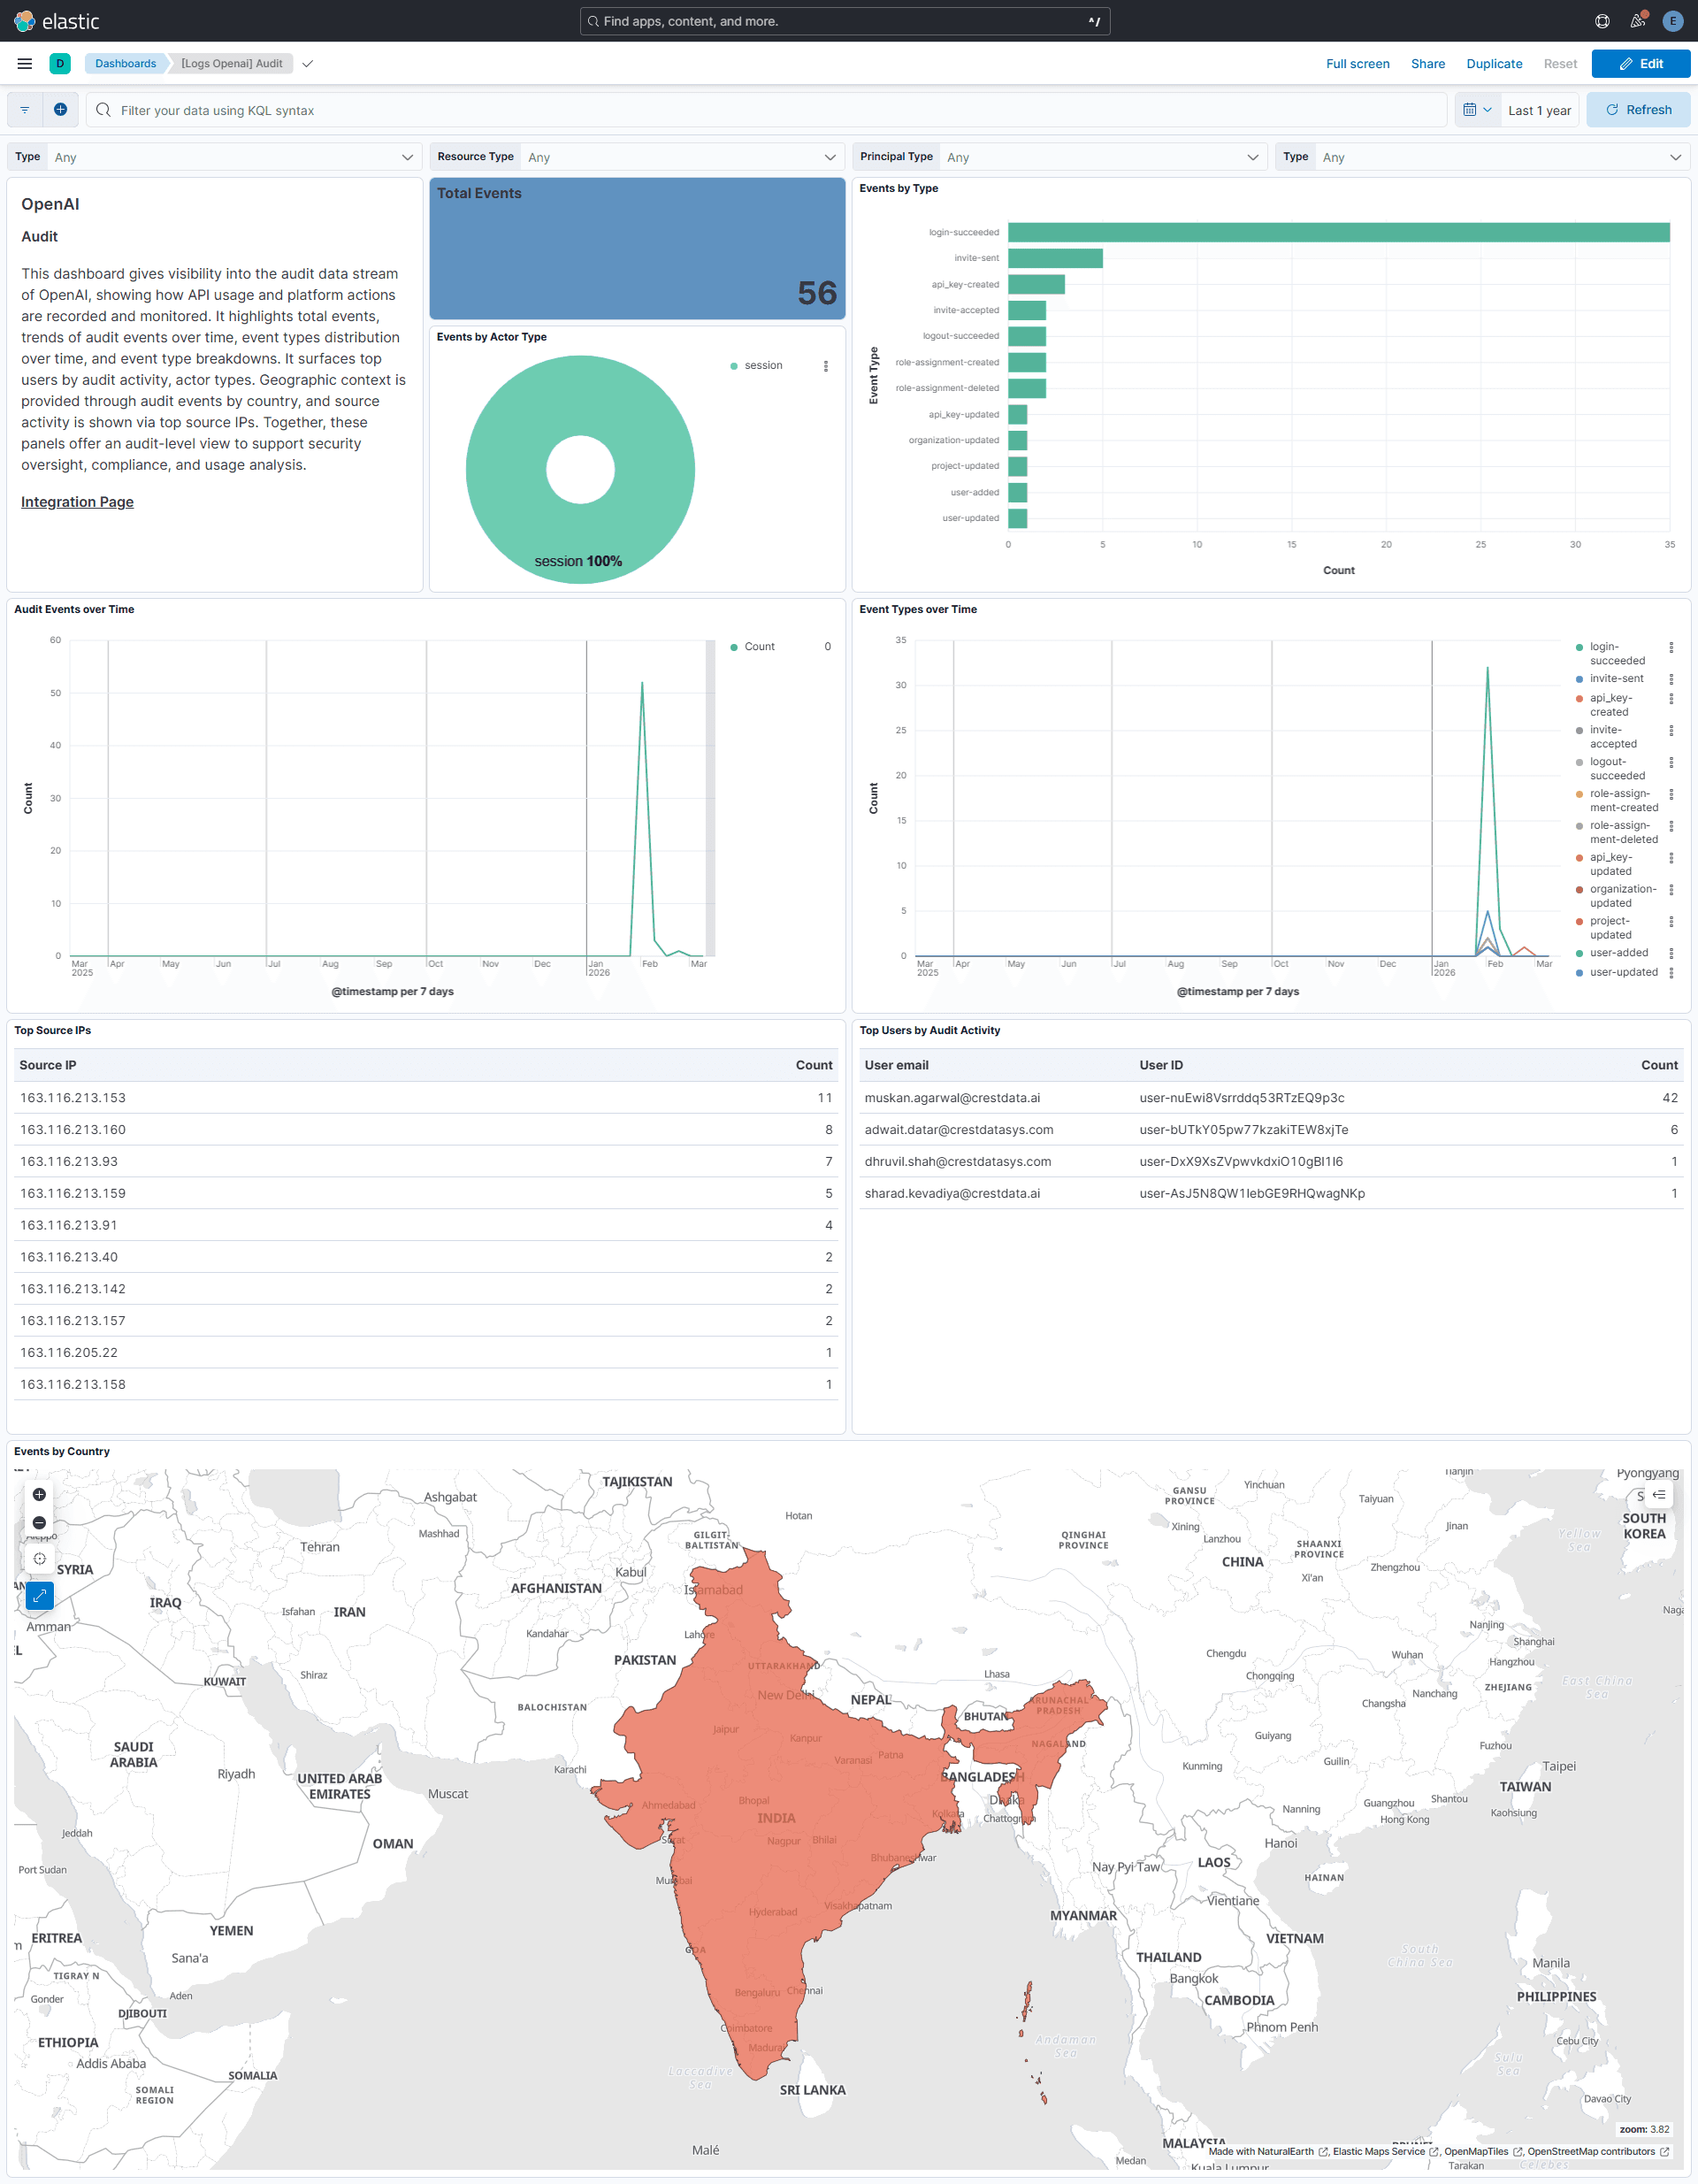Open the Last 1 year time range
Viewport: 1698px width, 2184px height.
click(1539, 110)
